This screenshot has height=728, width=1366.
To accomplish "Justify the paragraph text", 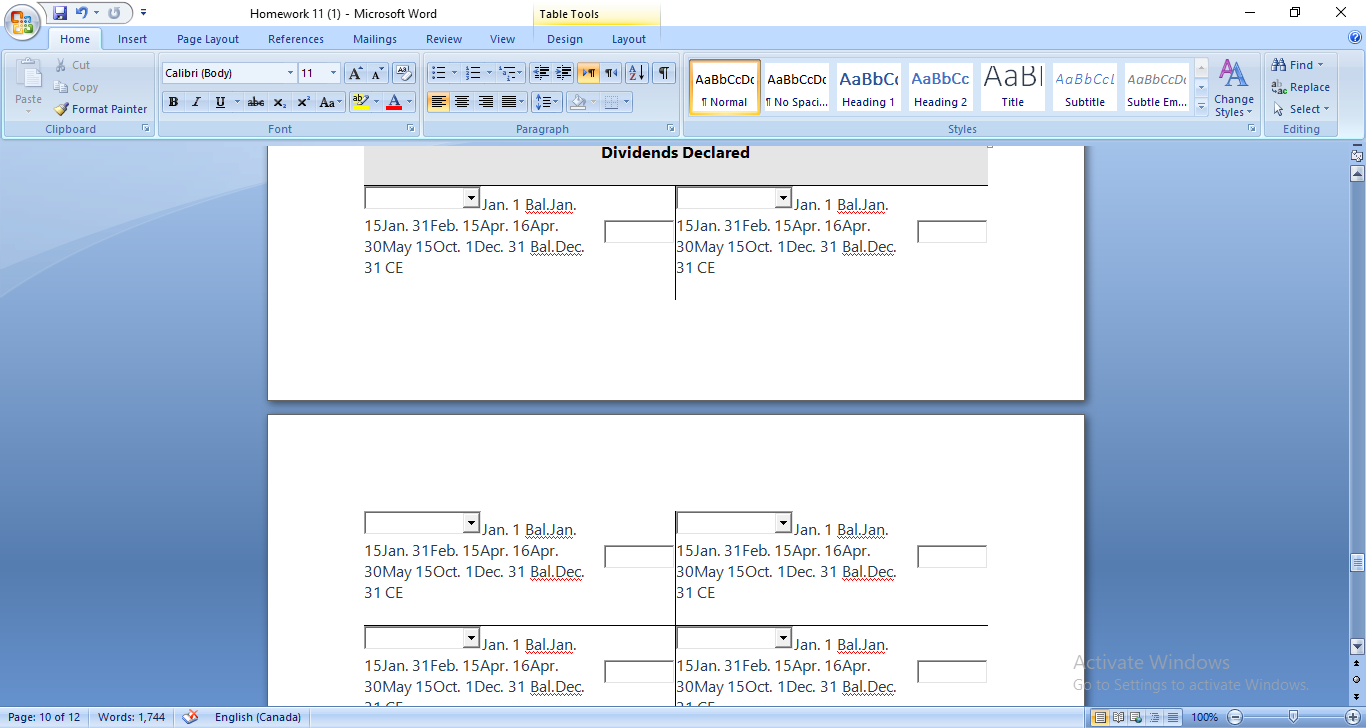I will [509, 102].
